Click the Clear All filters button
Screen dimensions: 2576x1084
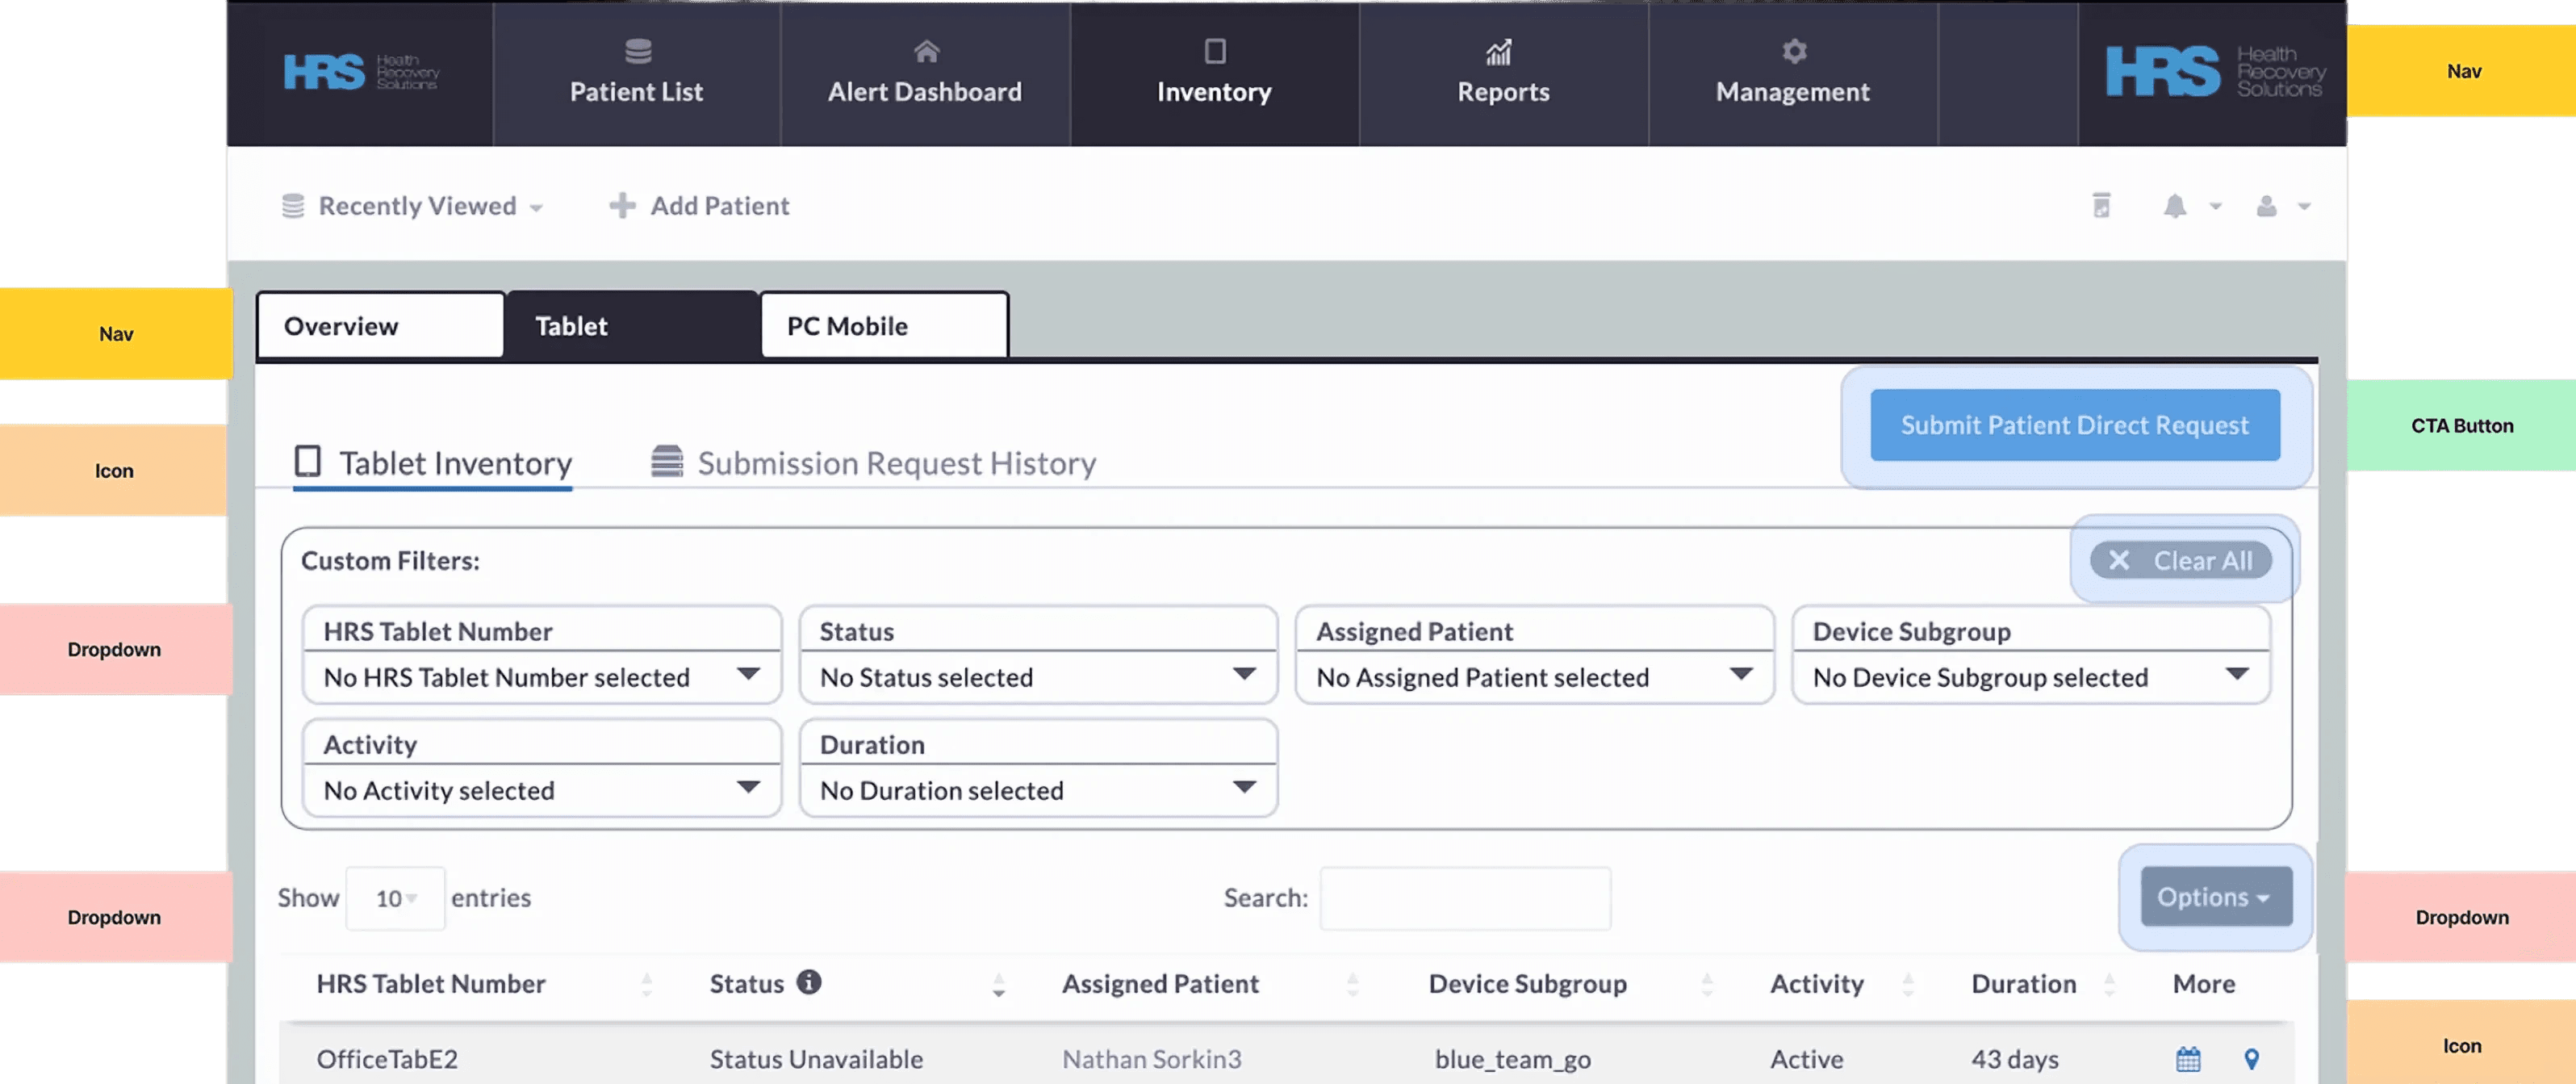pyautogui.click(x=2181, y=561)
